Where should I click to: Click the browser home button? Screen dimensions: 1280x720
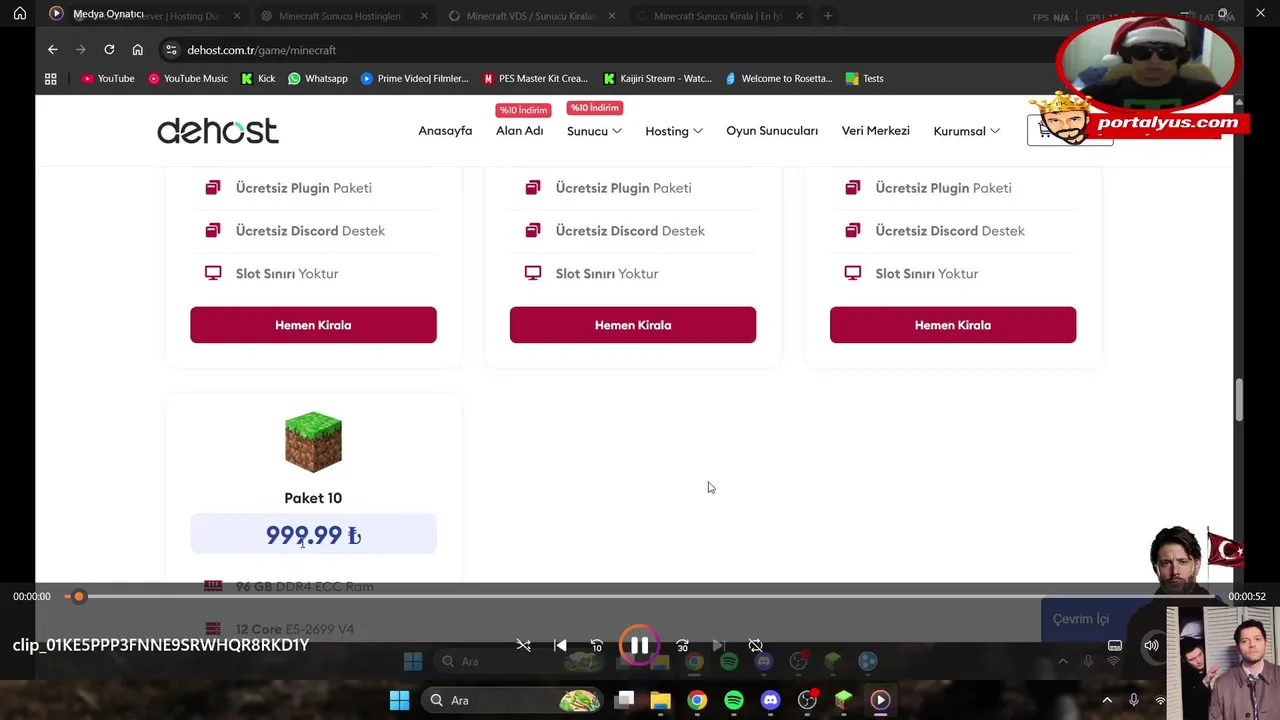[x=138, y=50]
